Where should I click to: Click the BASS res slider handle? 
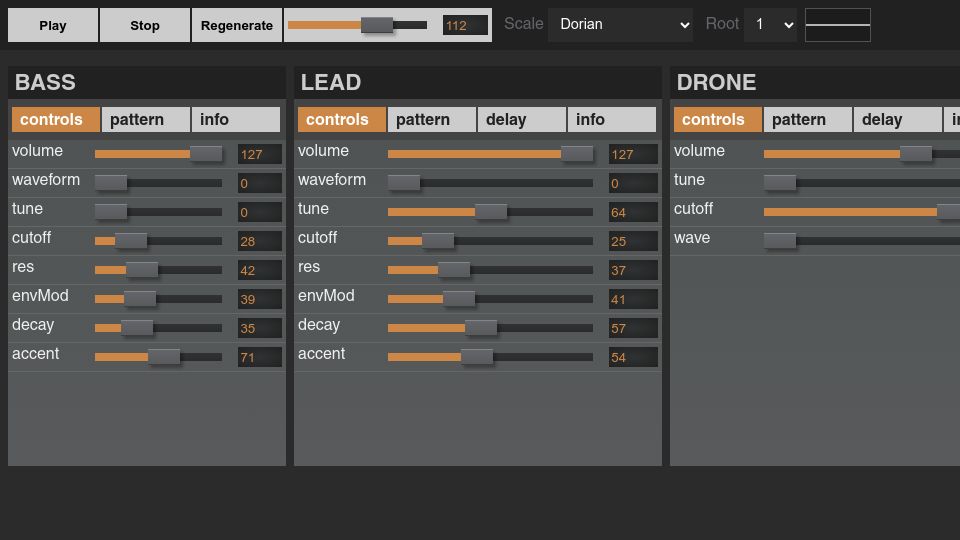tap(141, 269)
